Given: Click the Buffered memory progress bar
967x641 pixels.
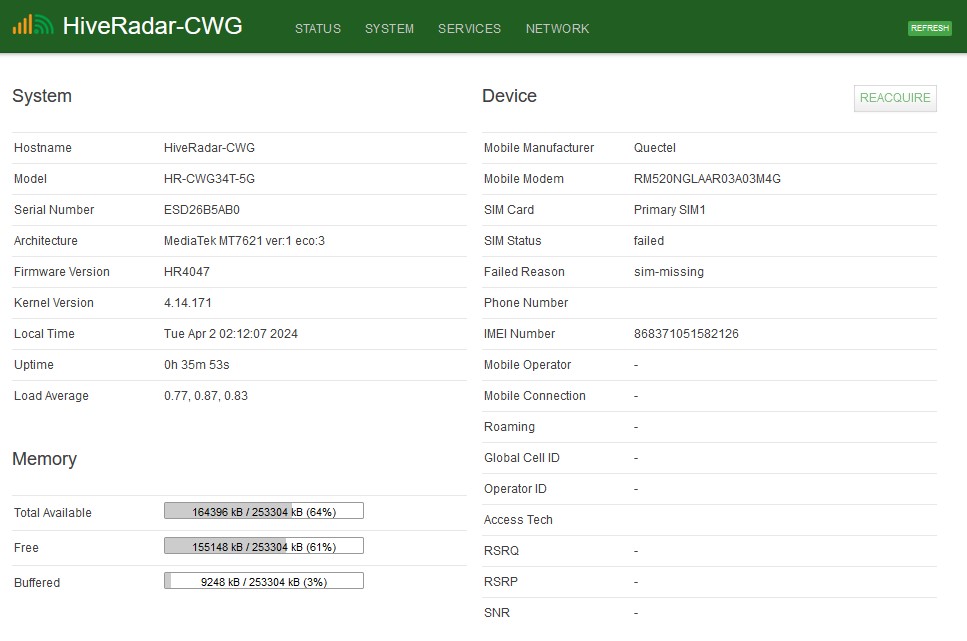Looking at the screenshot, I should pos(263,580).
